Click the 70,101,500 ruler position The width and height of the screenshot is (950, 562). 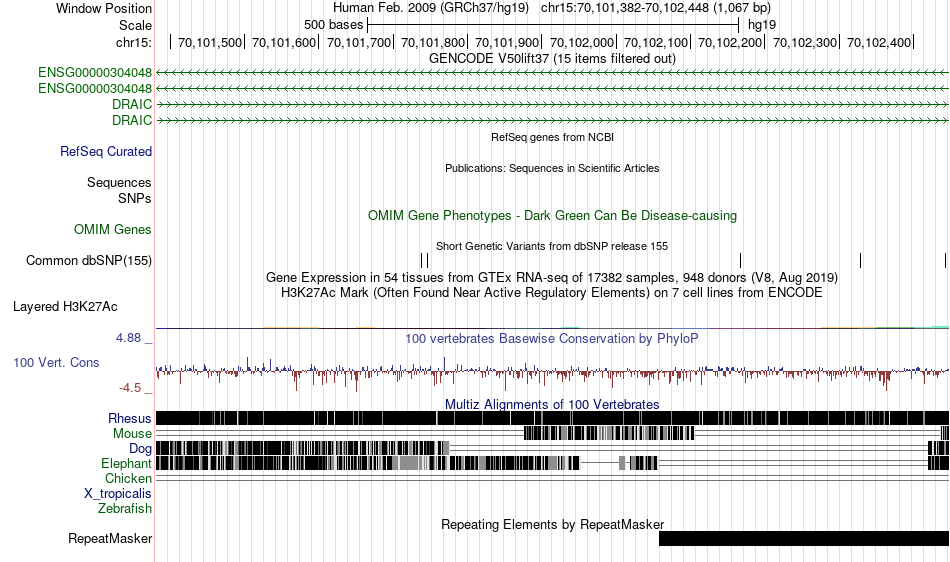click(210, 42)
